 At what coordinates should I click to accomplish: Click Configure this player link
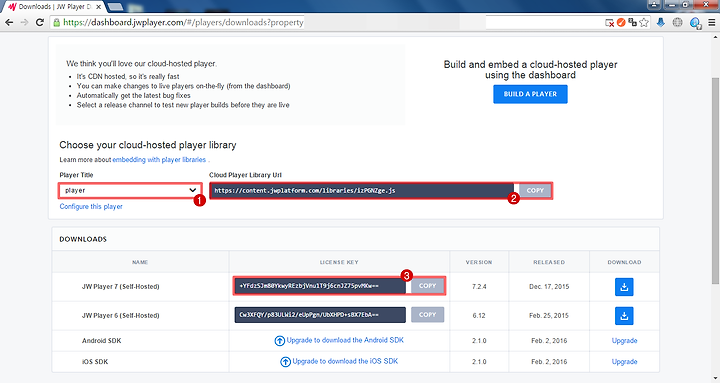tap(91, 207)
